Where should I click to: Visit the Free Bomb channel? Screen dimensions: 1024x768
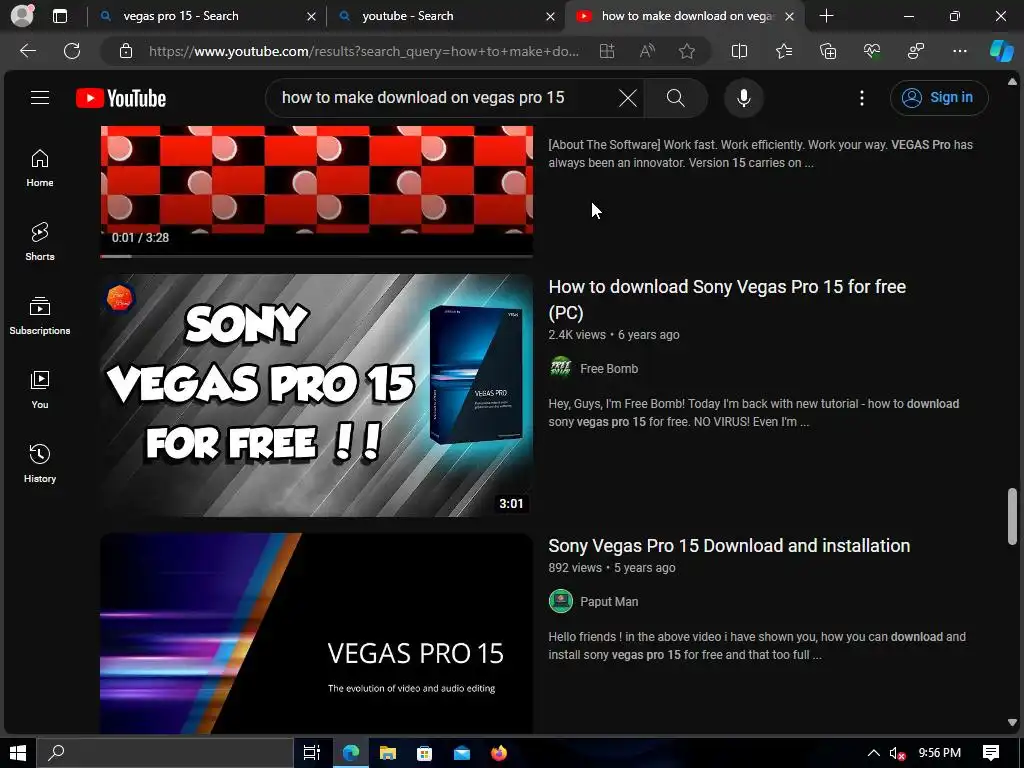pyautogui.click(x=609, y=369)
